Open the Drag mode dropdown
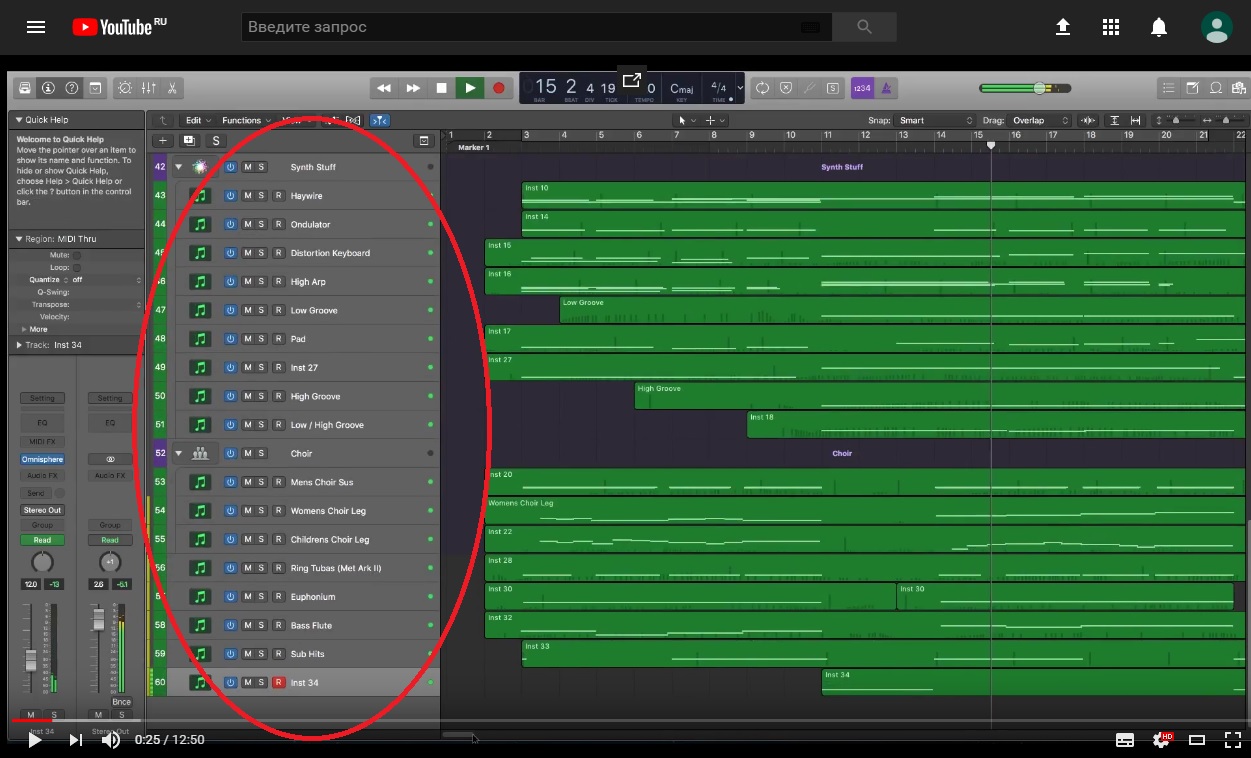The image size is (1251, 758). point(1040,120)
